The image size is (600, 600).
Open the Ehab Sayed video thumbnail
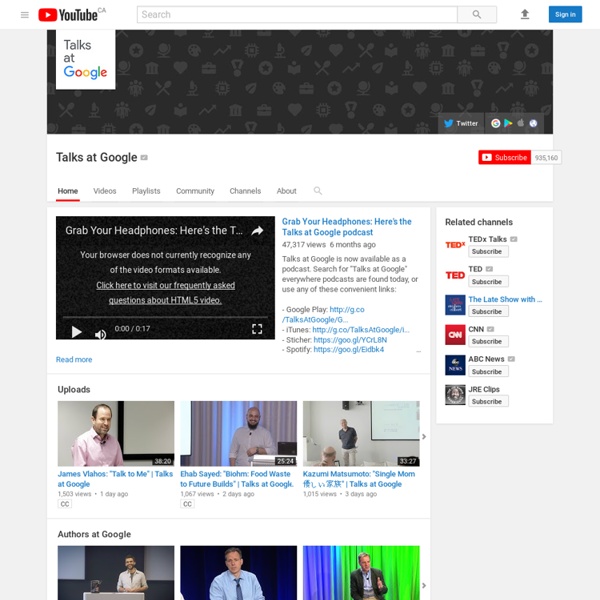(x=238, y=434)
